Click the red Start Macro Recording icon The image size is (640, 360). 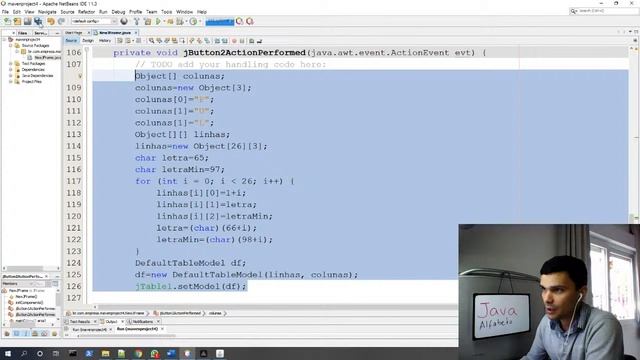234,40
